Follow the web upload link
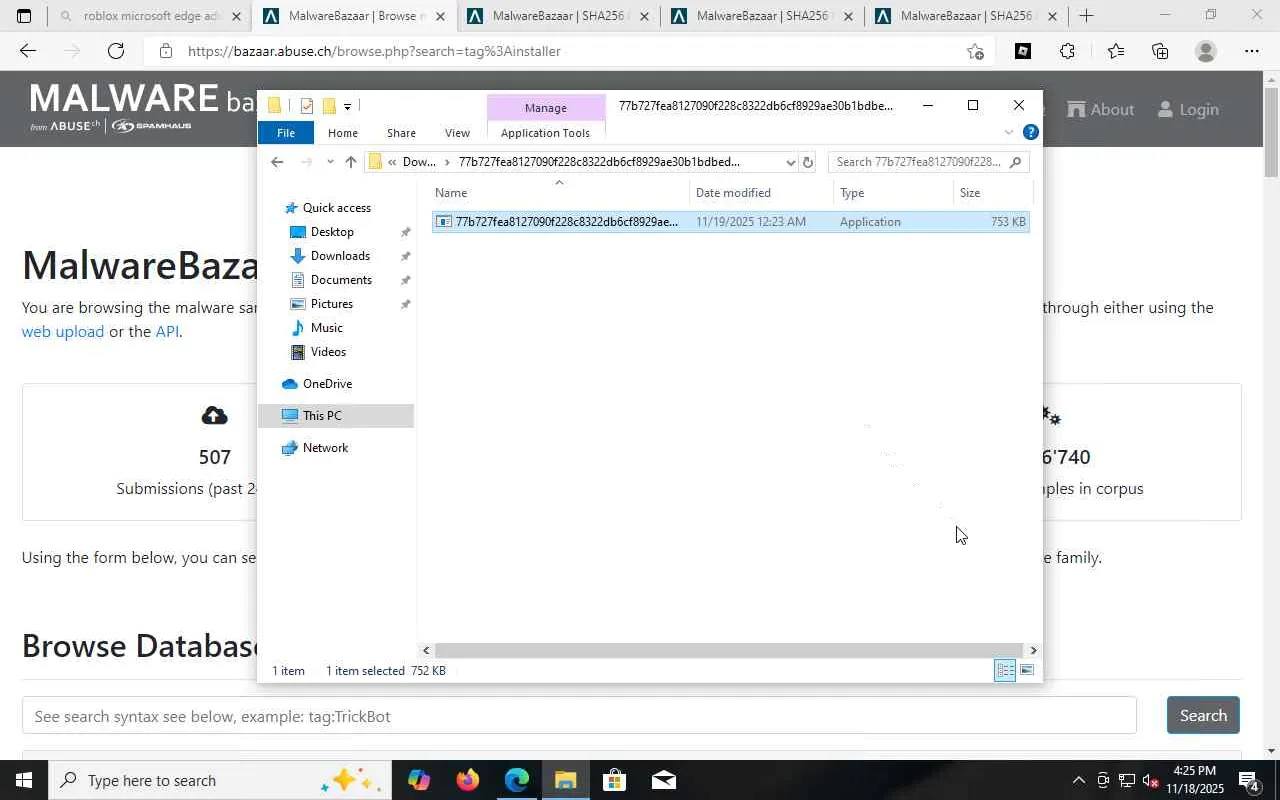This screenshot has width=1280, height=800. [x=63, y=332]
